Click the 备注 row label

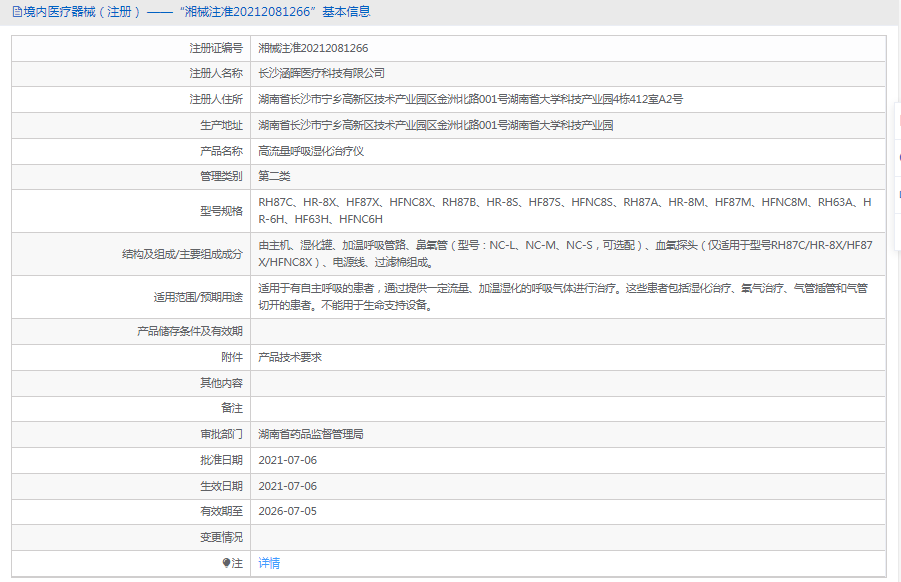(x=232, y=408)
